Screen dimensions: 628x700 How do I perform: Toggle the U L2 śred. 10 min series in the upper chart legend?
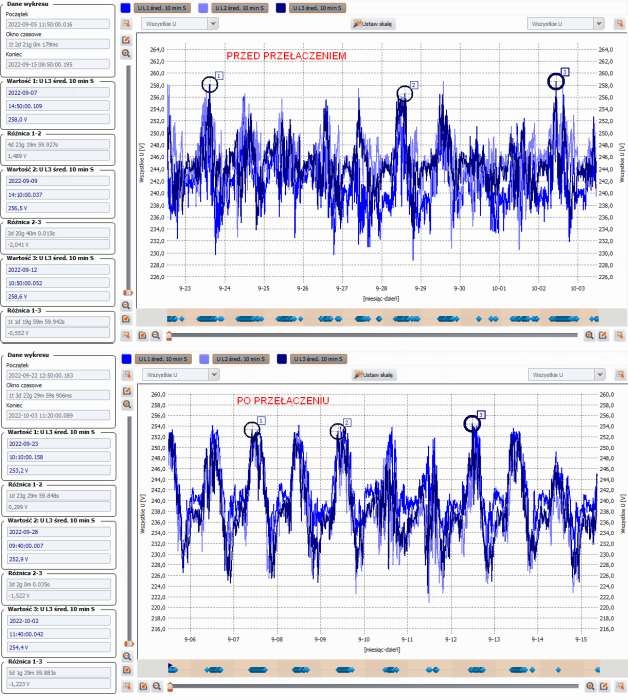pos(240,8)
